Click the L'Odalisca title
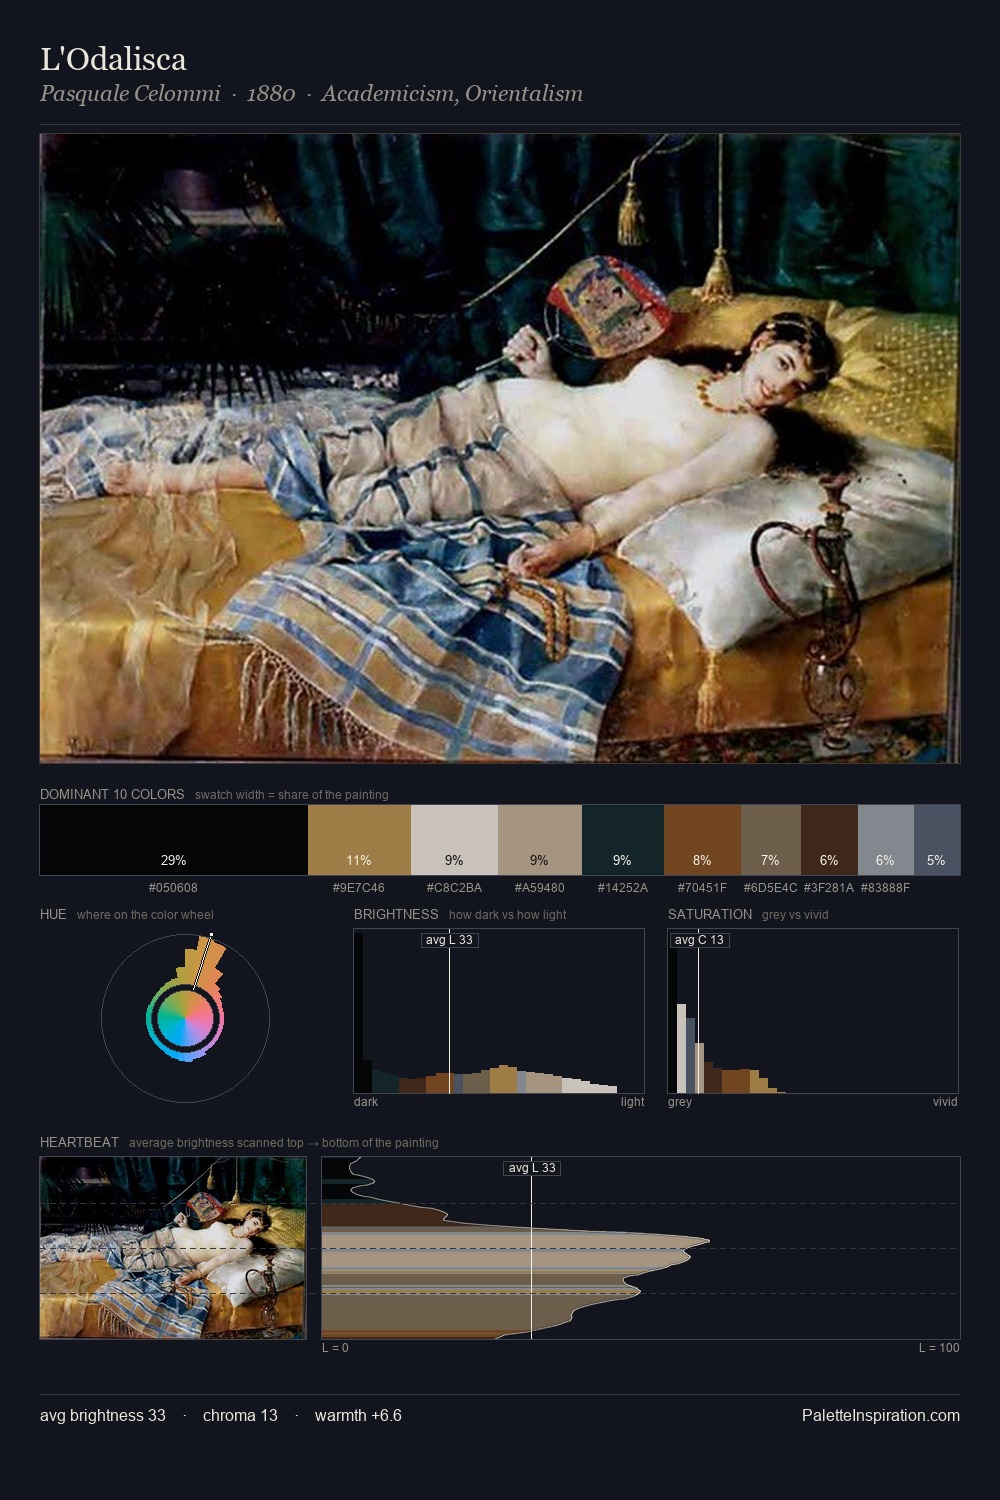Screen dimensions: 1000x1500 click(113, 59)
